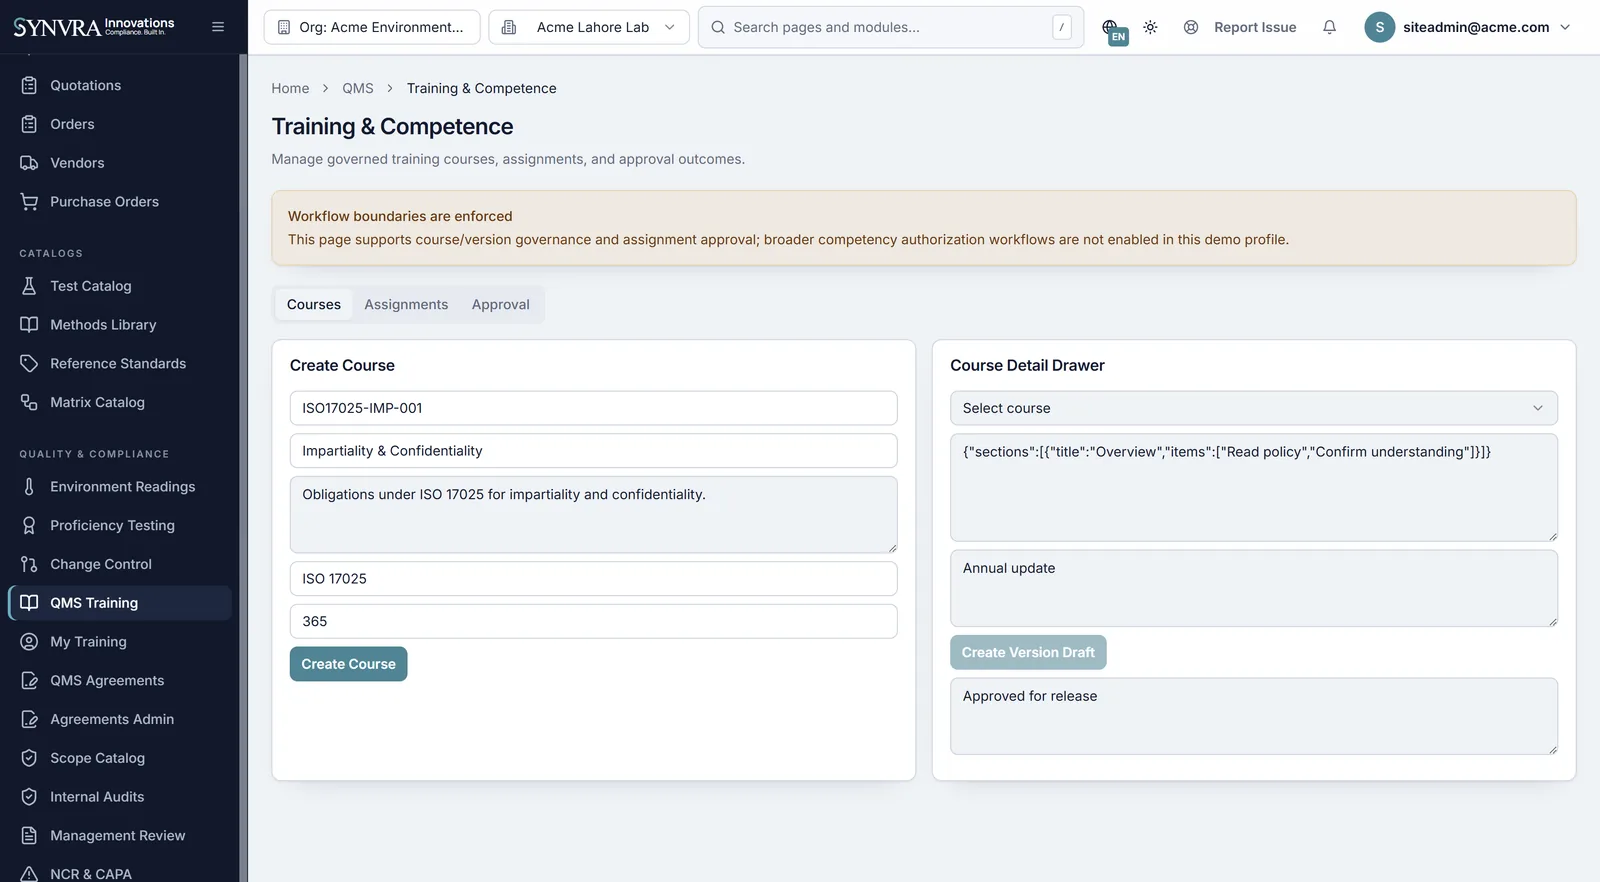Collapse sidebar with hamburger menu icon
This screenshot has width=1600, height=882.
click(x=218, y=27)
